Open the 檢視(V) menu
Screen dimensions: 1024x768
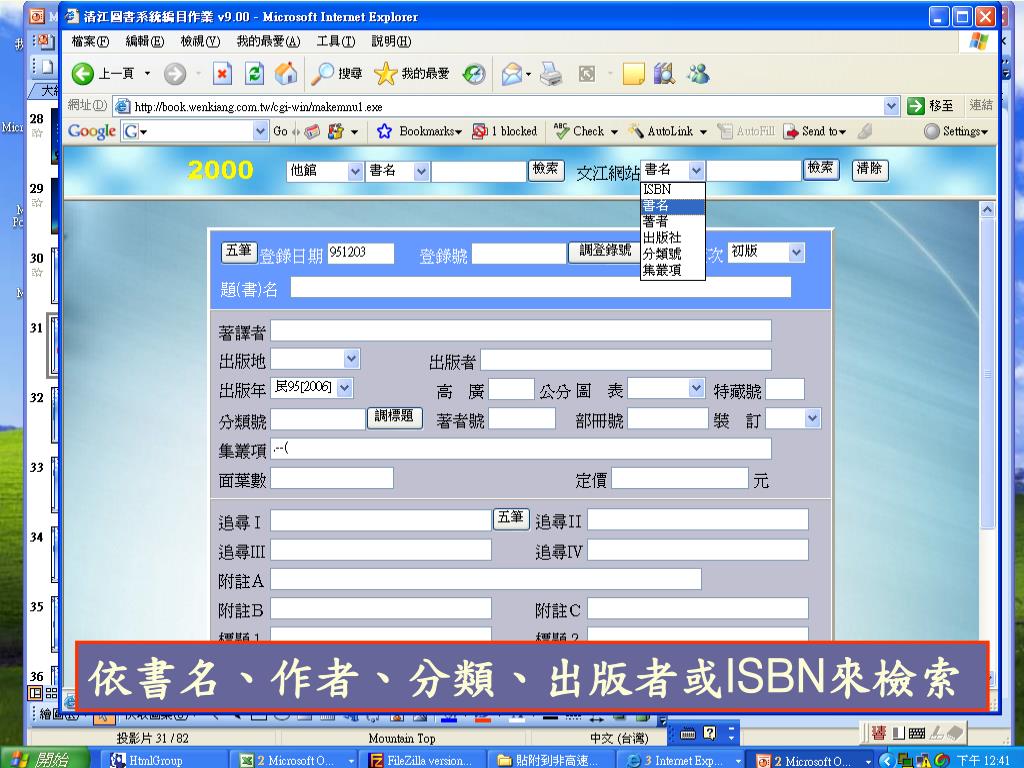[200, 42]
